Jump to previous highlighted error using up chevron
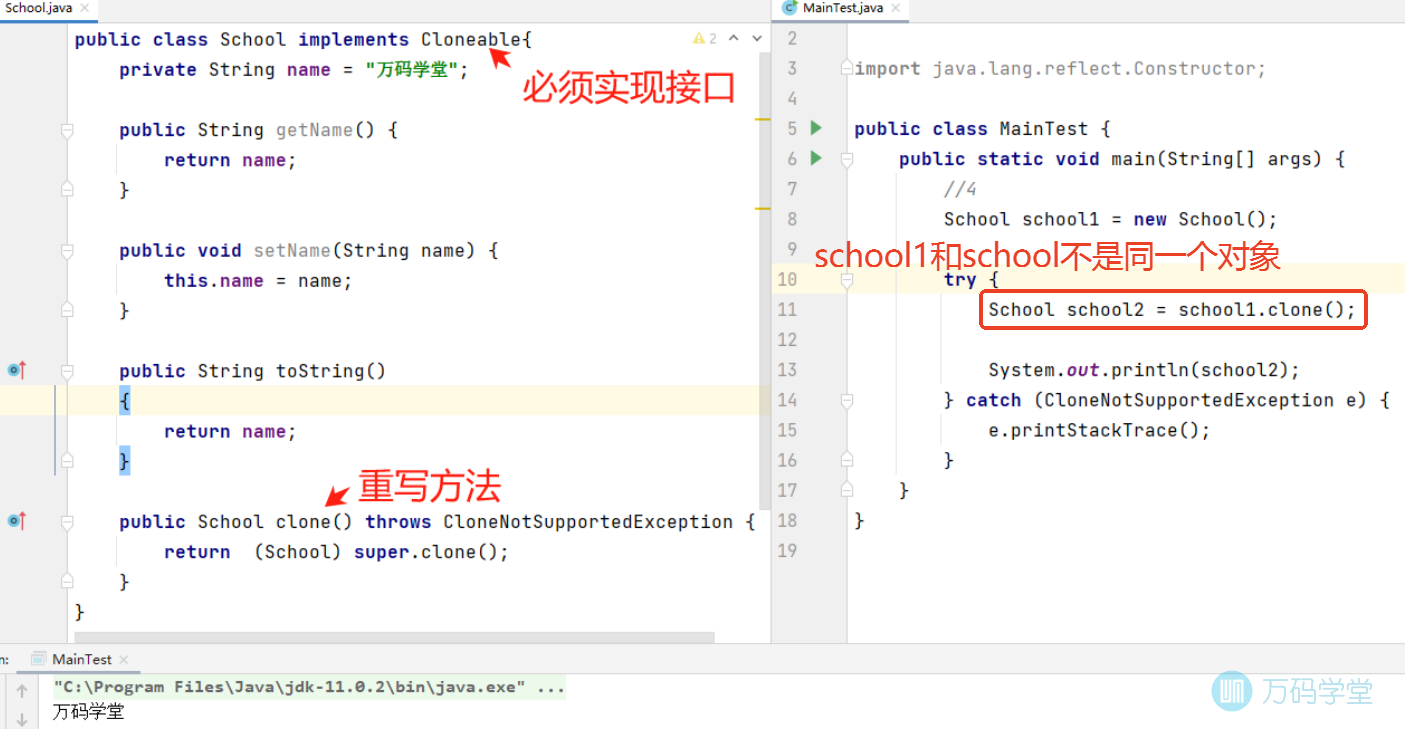Viewport: 1411px width, 731px height. (733, 38)
